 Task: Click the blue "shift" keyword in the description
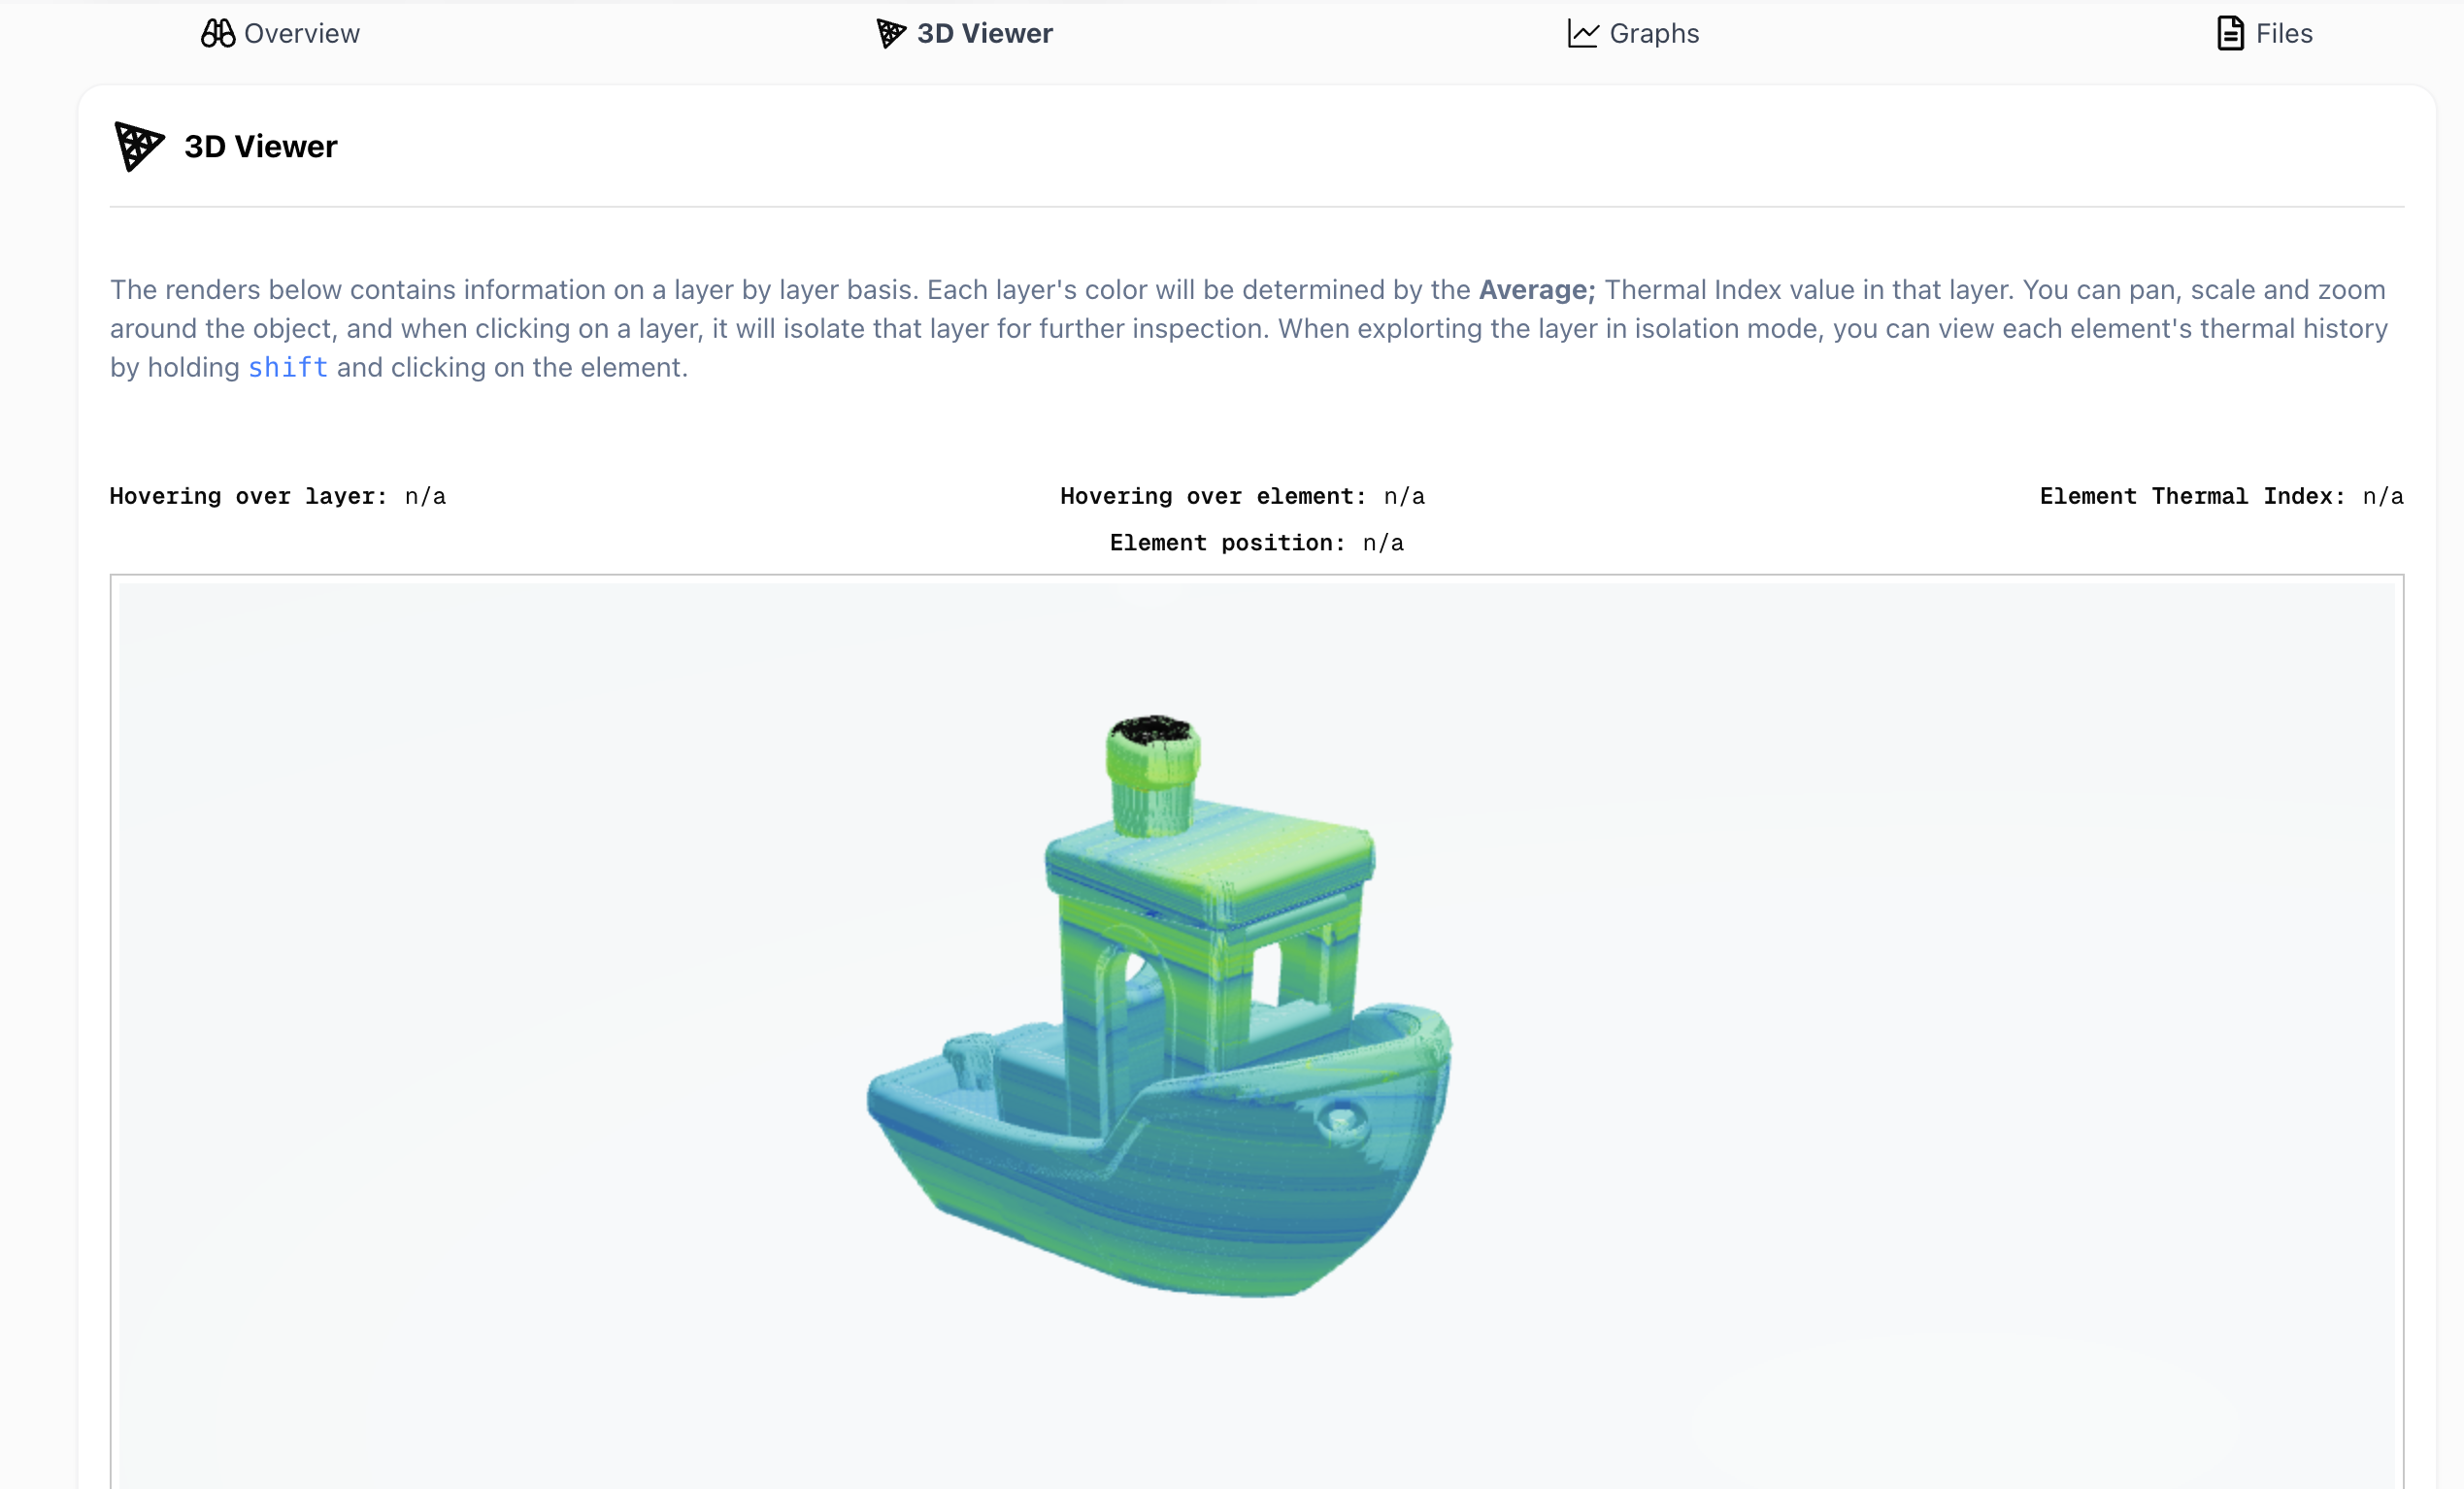coord(287,367)
